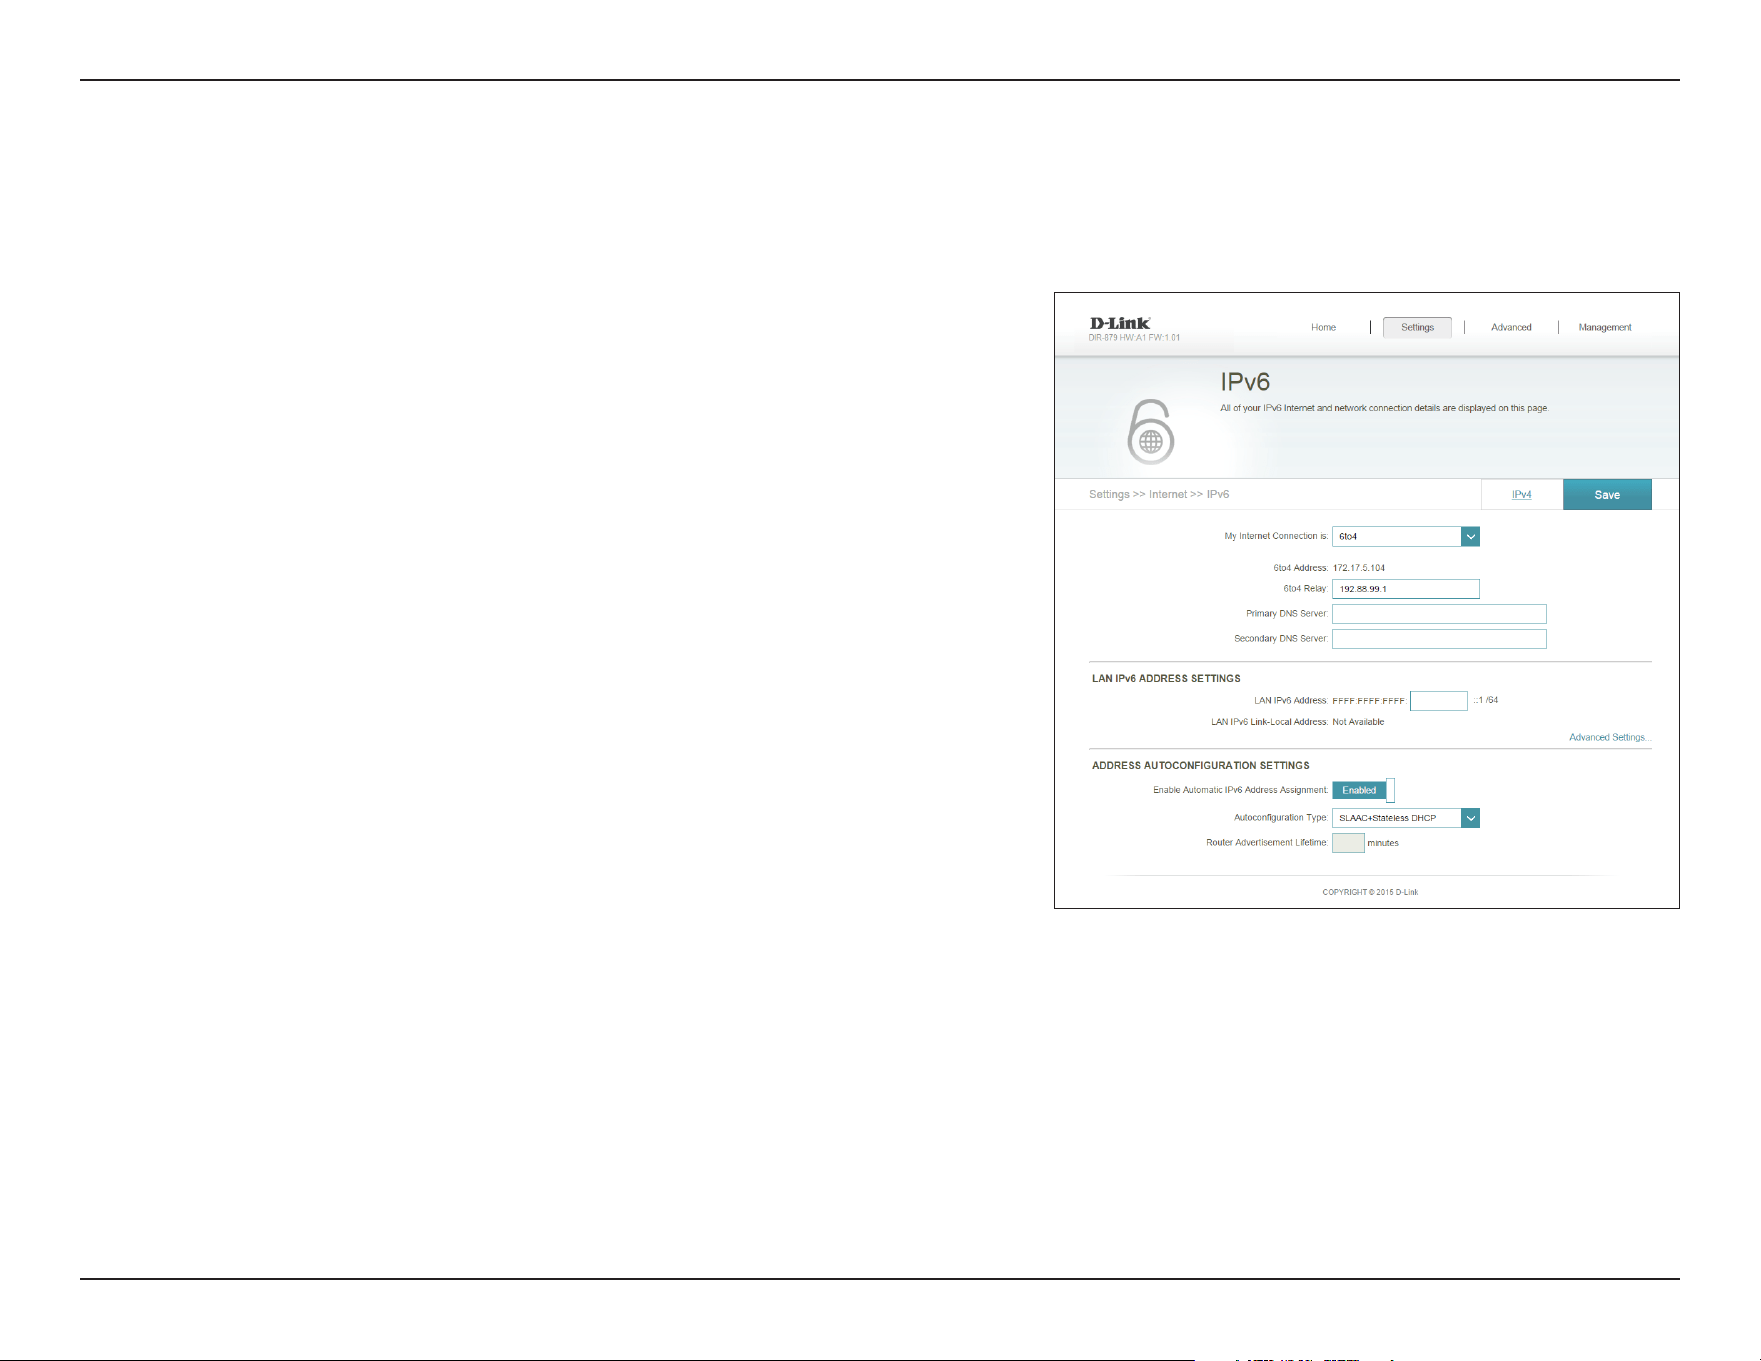The height and width of the screenshot is (1361, 1761).
Task: Select the Settings tab
Action: coord(1417,328)
